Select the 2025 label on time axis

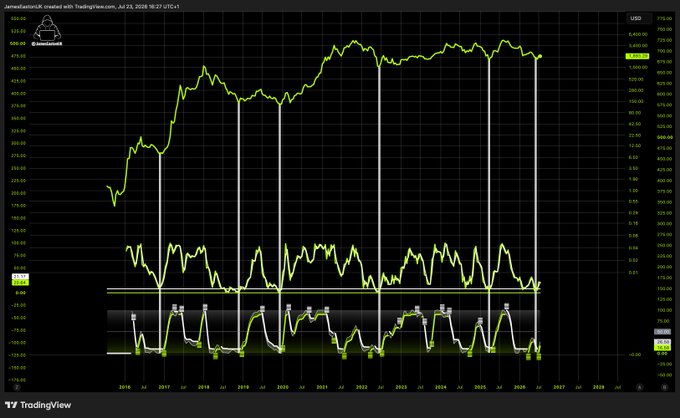coord(480,387)
